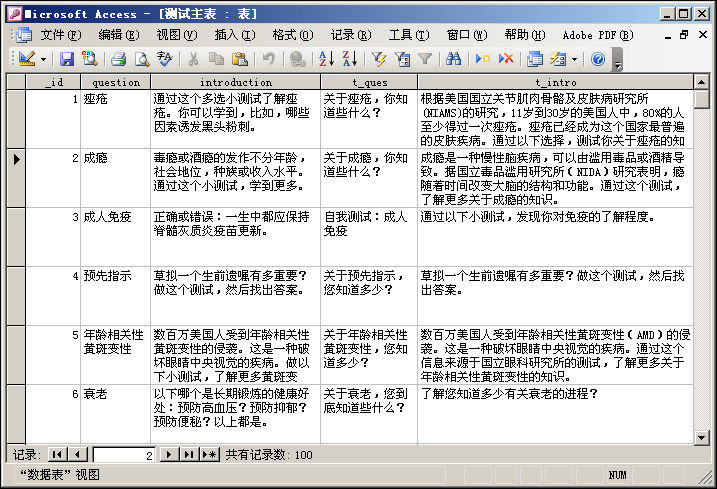Open the Adobe PDF(B) menu
The image size is (717, 489).
tap(598, 35)
